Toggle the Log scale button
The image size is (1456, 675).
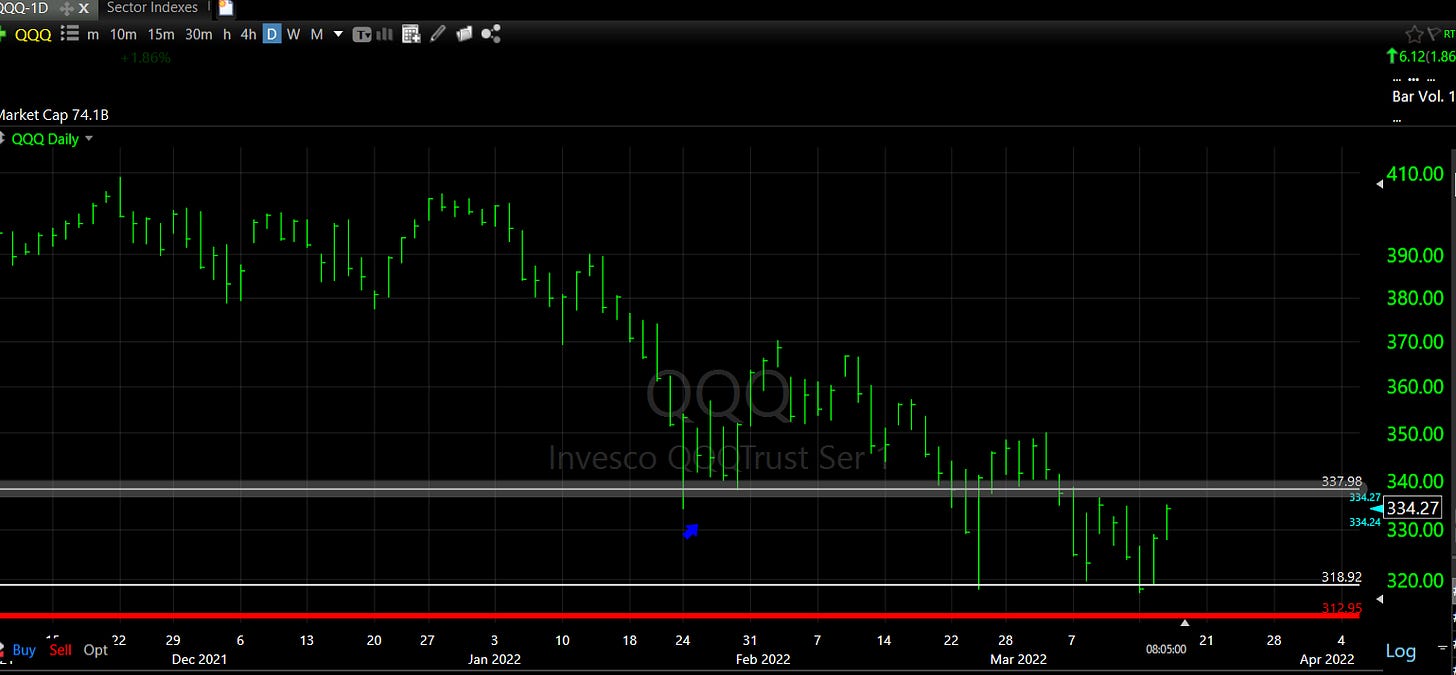pos(1400,651)
